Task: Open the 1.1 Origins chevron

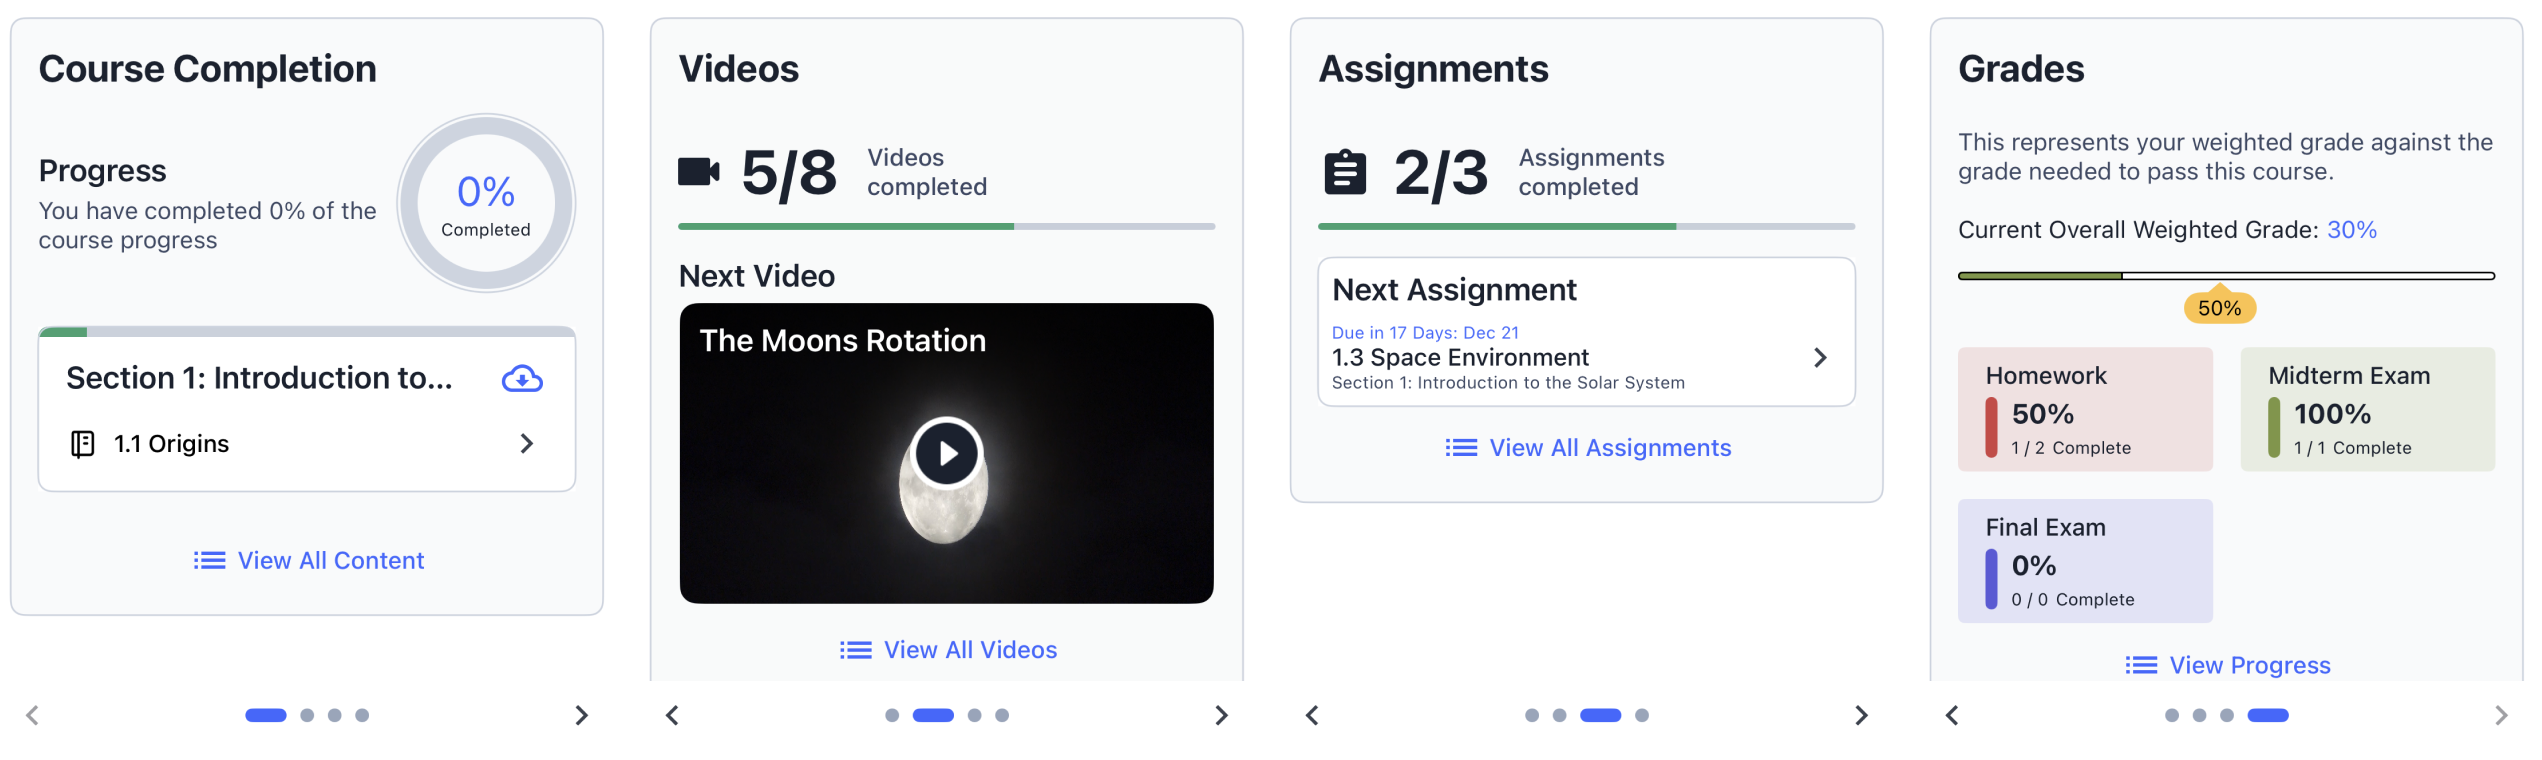Action: [527, 444]
